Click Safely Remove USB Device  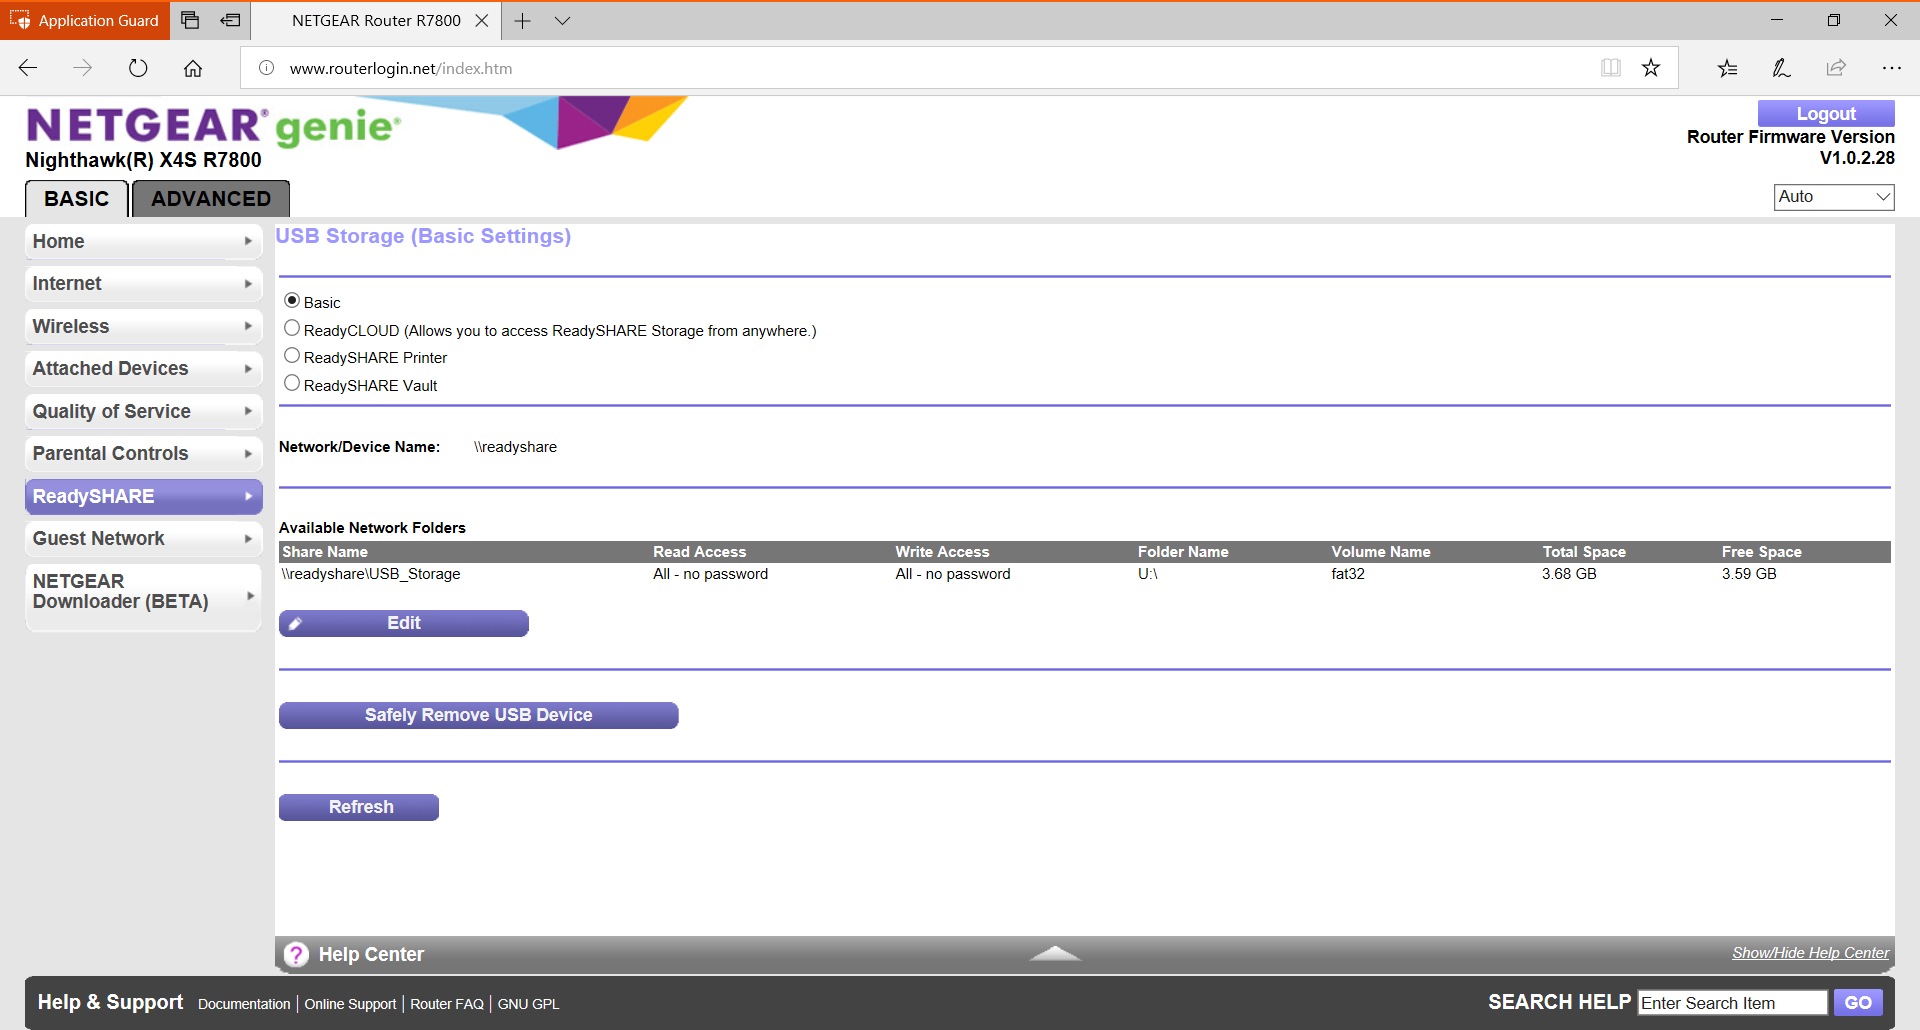[x=479, y=715]
